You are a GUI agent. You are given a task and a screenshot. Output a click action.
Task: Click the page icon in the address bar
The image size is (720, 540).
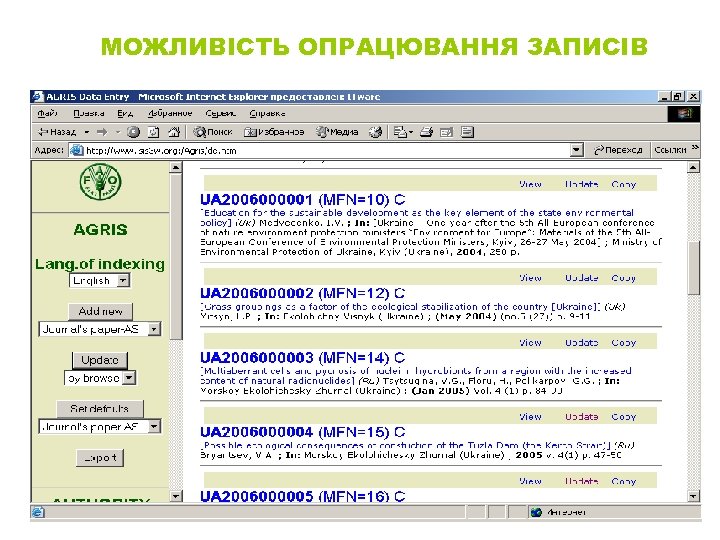point(76,150)
